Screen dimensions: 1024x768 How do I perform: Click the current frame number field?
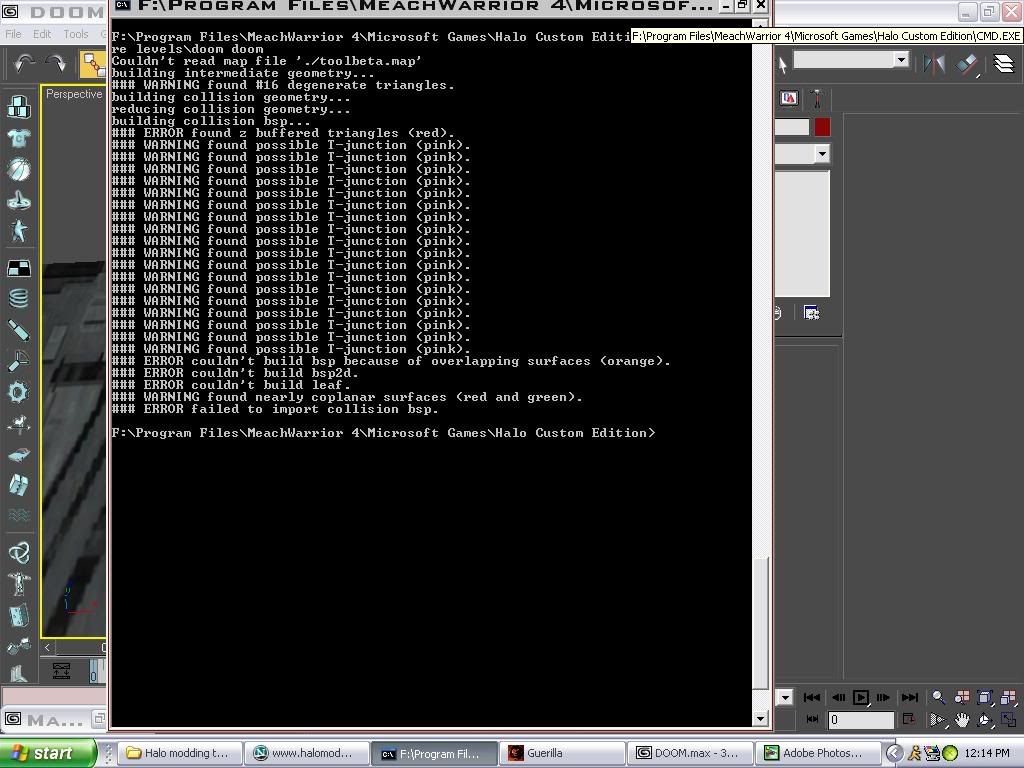tap(861, 720)
